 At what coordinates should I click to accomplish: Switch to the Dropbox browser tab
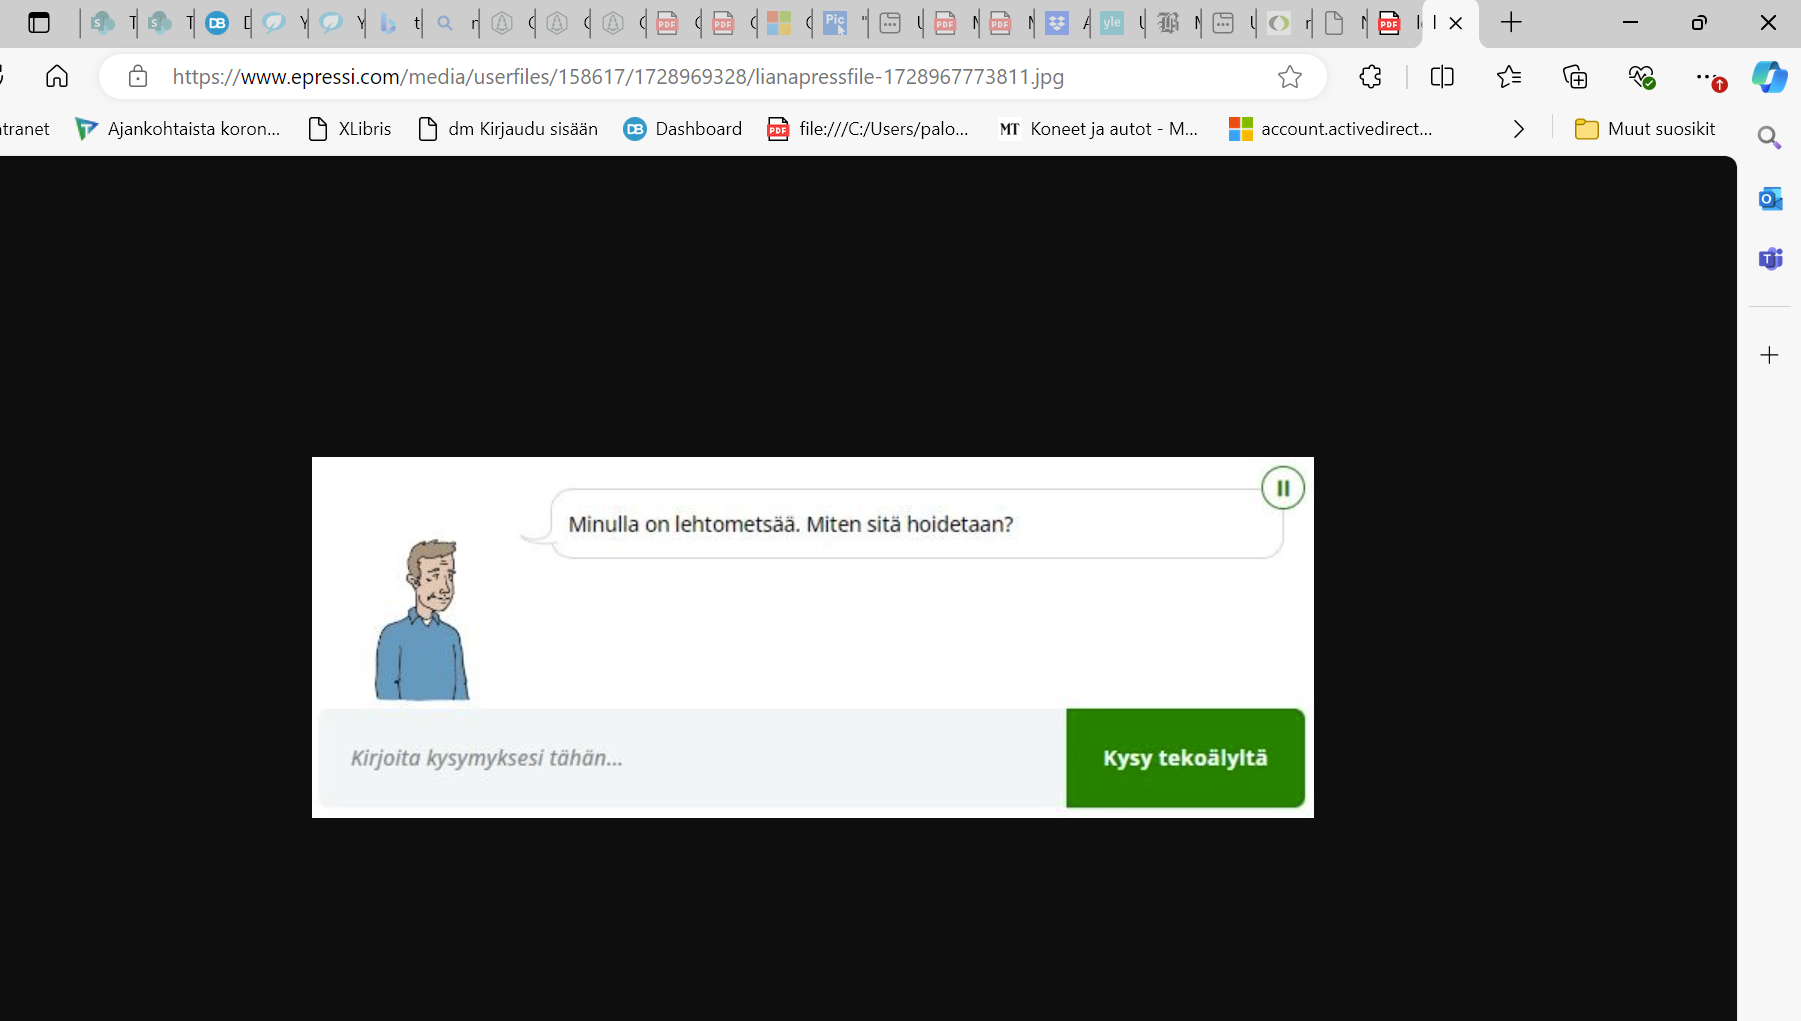1058,23
